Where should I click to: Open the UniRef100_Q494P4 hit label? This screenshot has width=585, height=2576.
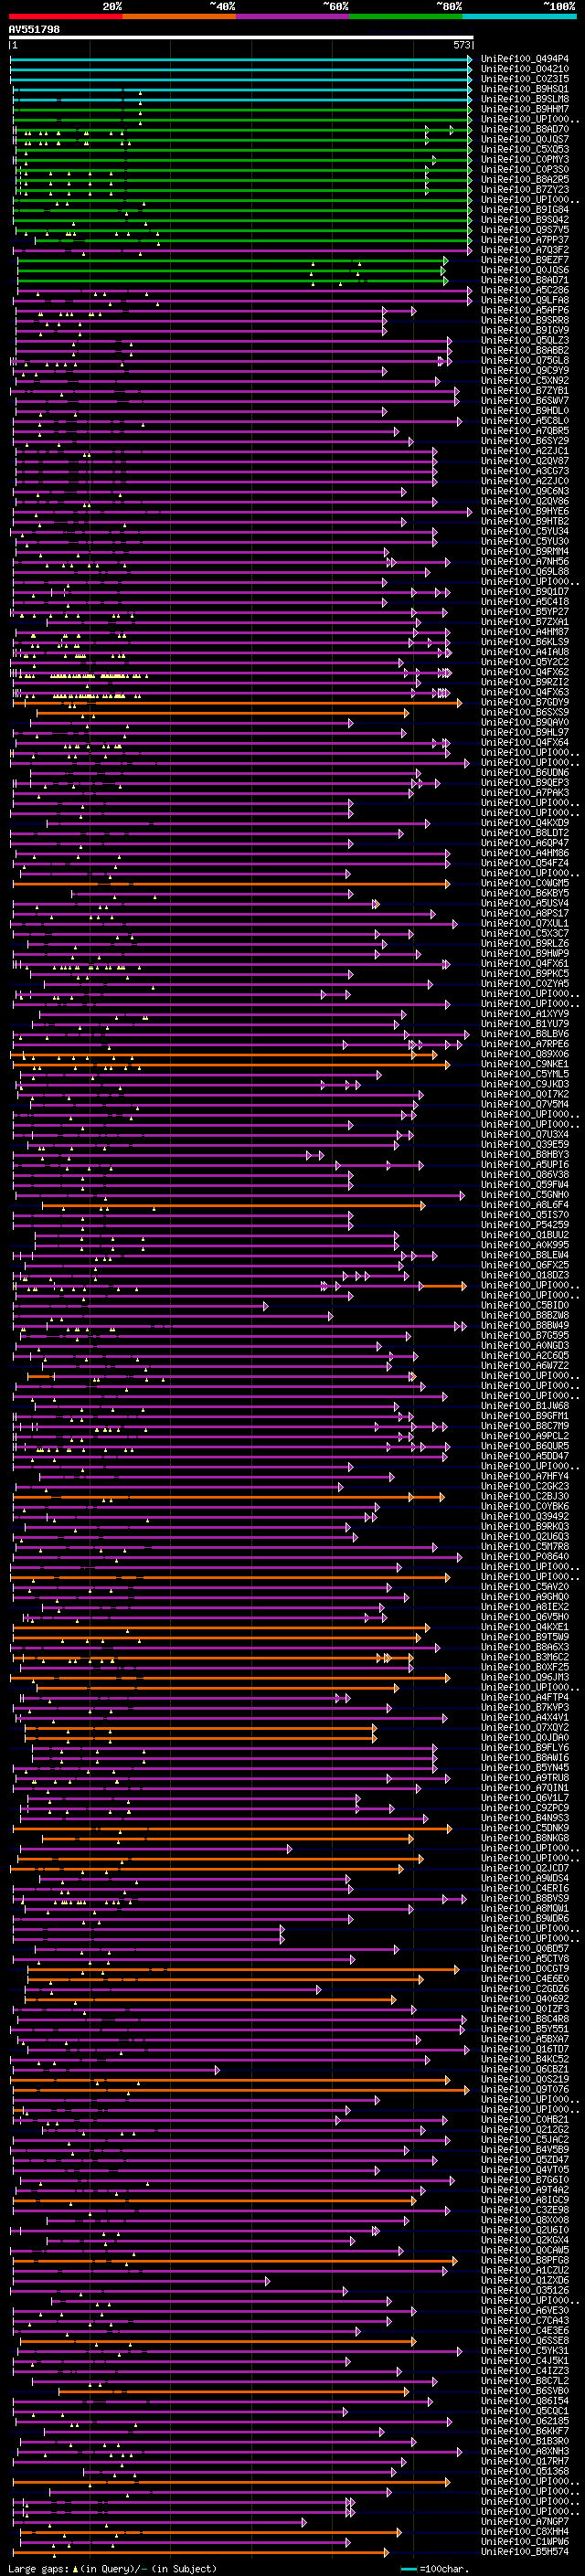[525, 59]
